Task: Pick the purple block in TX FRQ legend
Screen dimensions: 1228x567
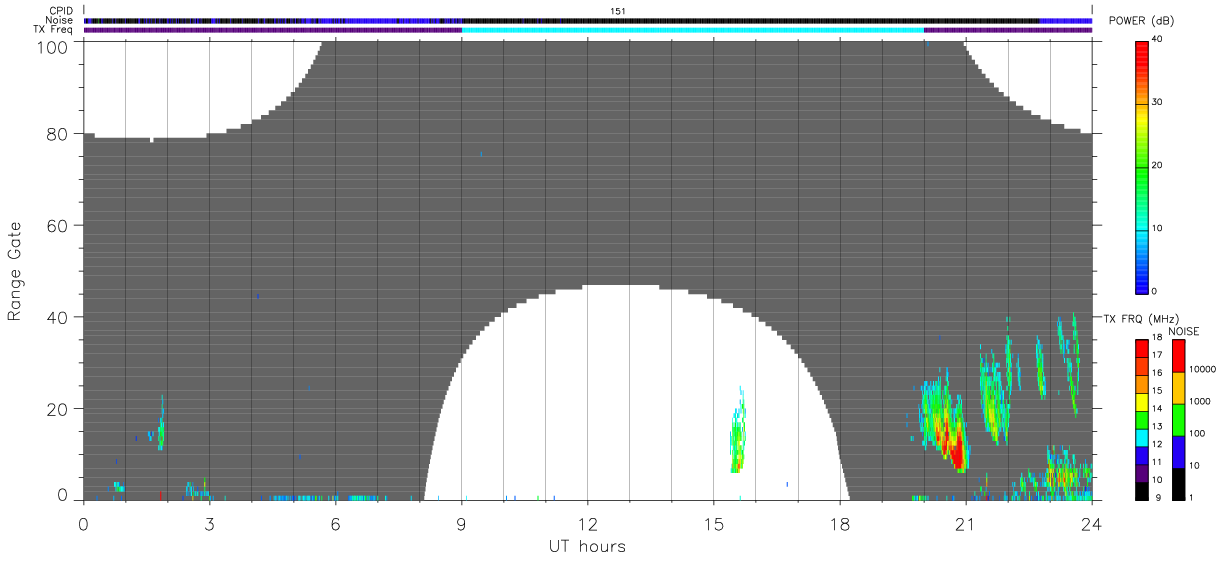Action: pos(1141,474)
